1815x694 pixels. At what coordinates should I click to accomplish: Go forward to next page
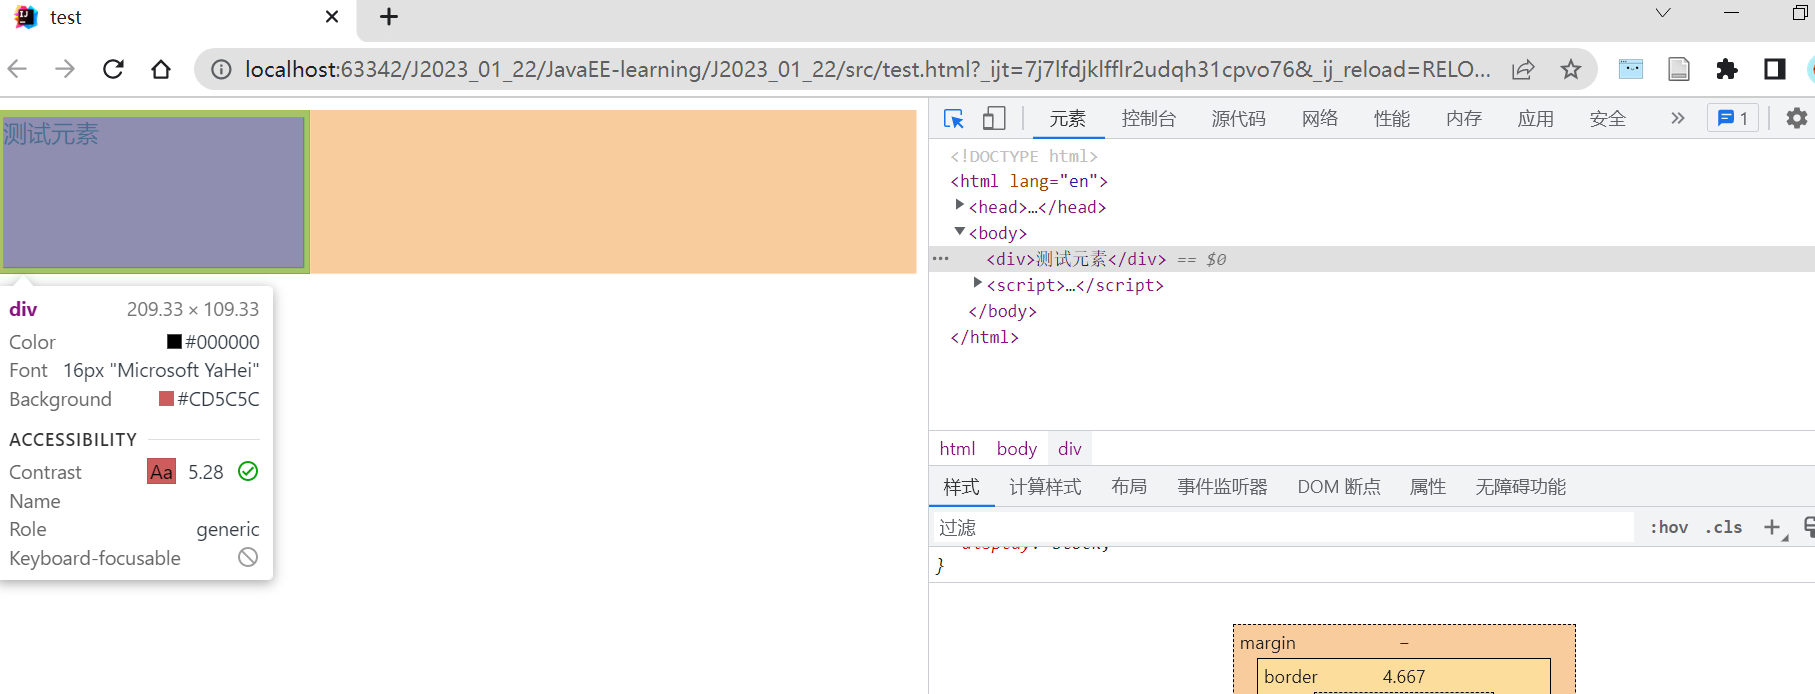pos(65,69)
